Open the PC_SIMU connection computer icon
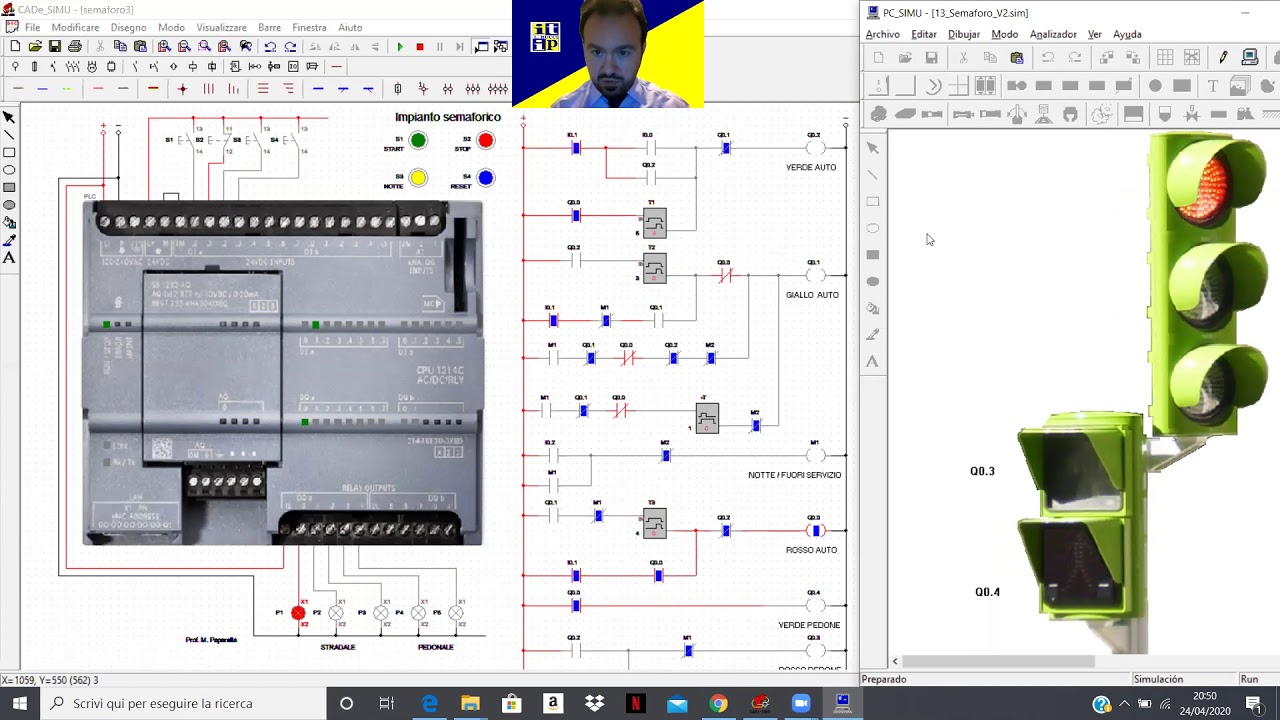This screenshot has height=720, width=1280. pos(1250,58)
